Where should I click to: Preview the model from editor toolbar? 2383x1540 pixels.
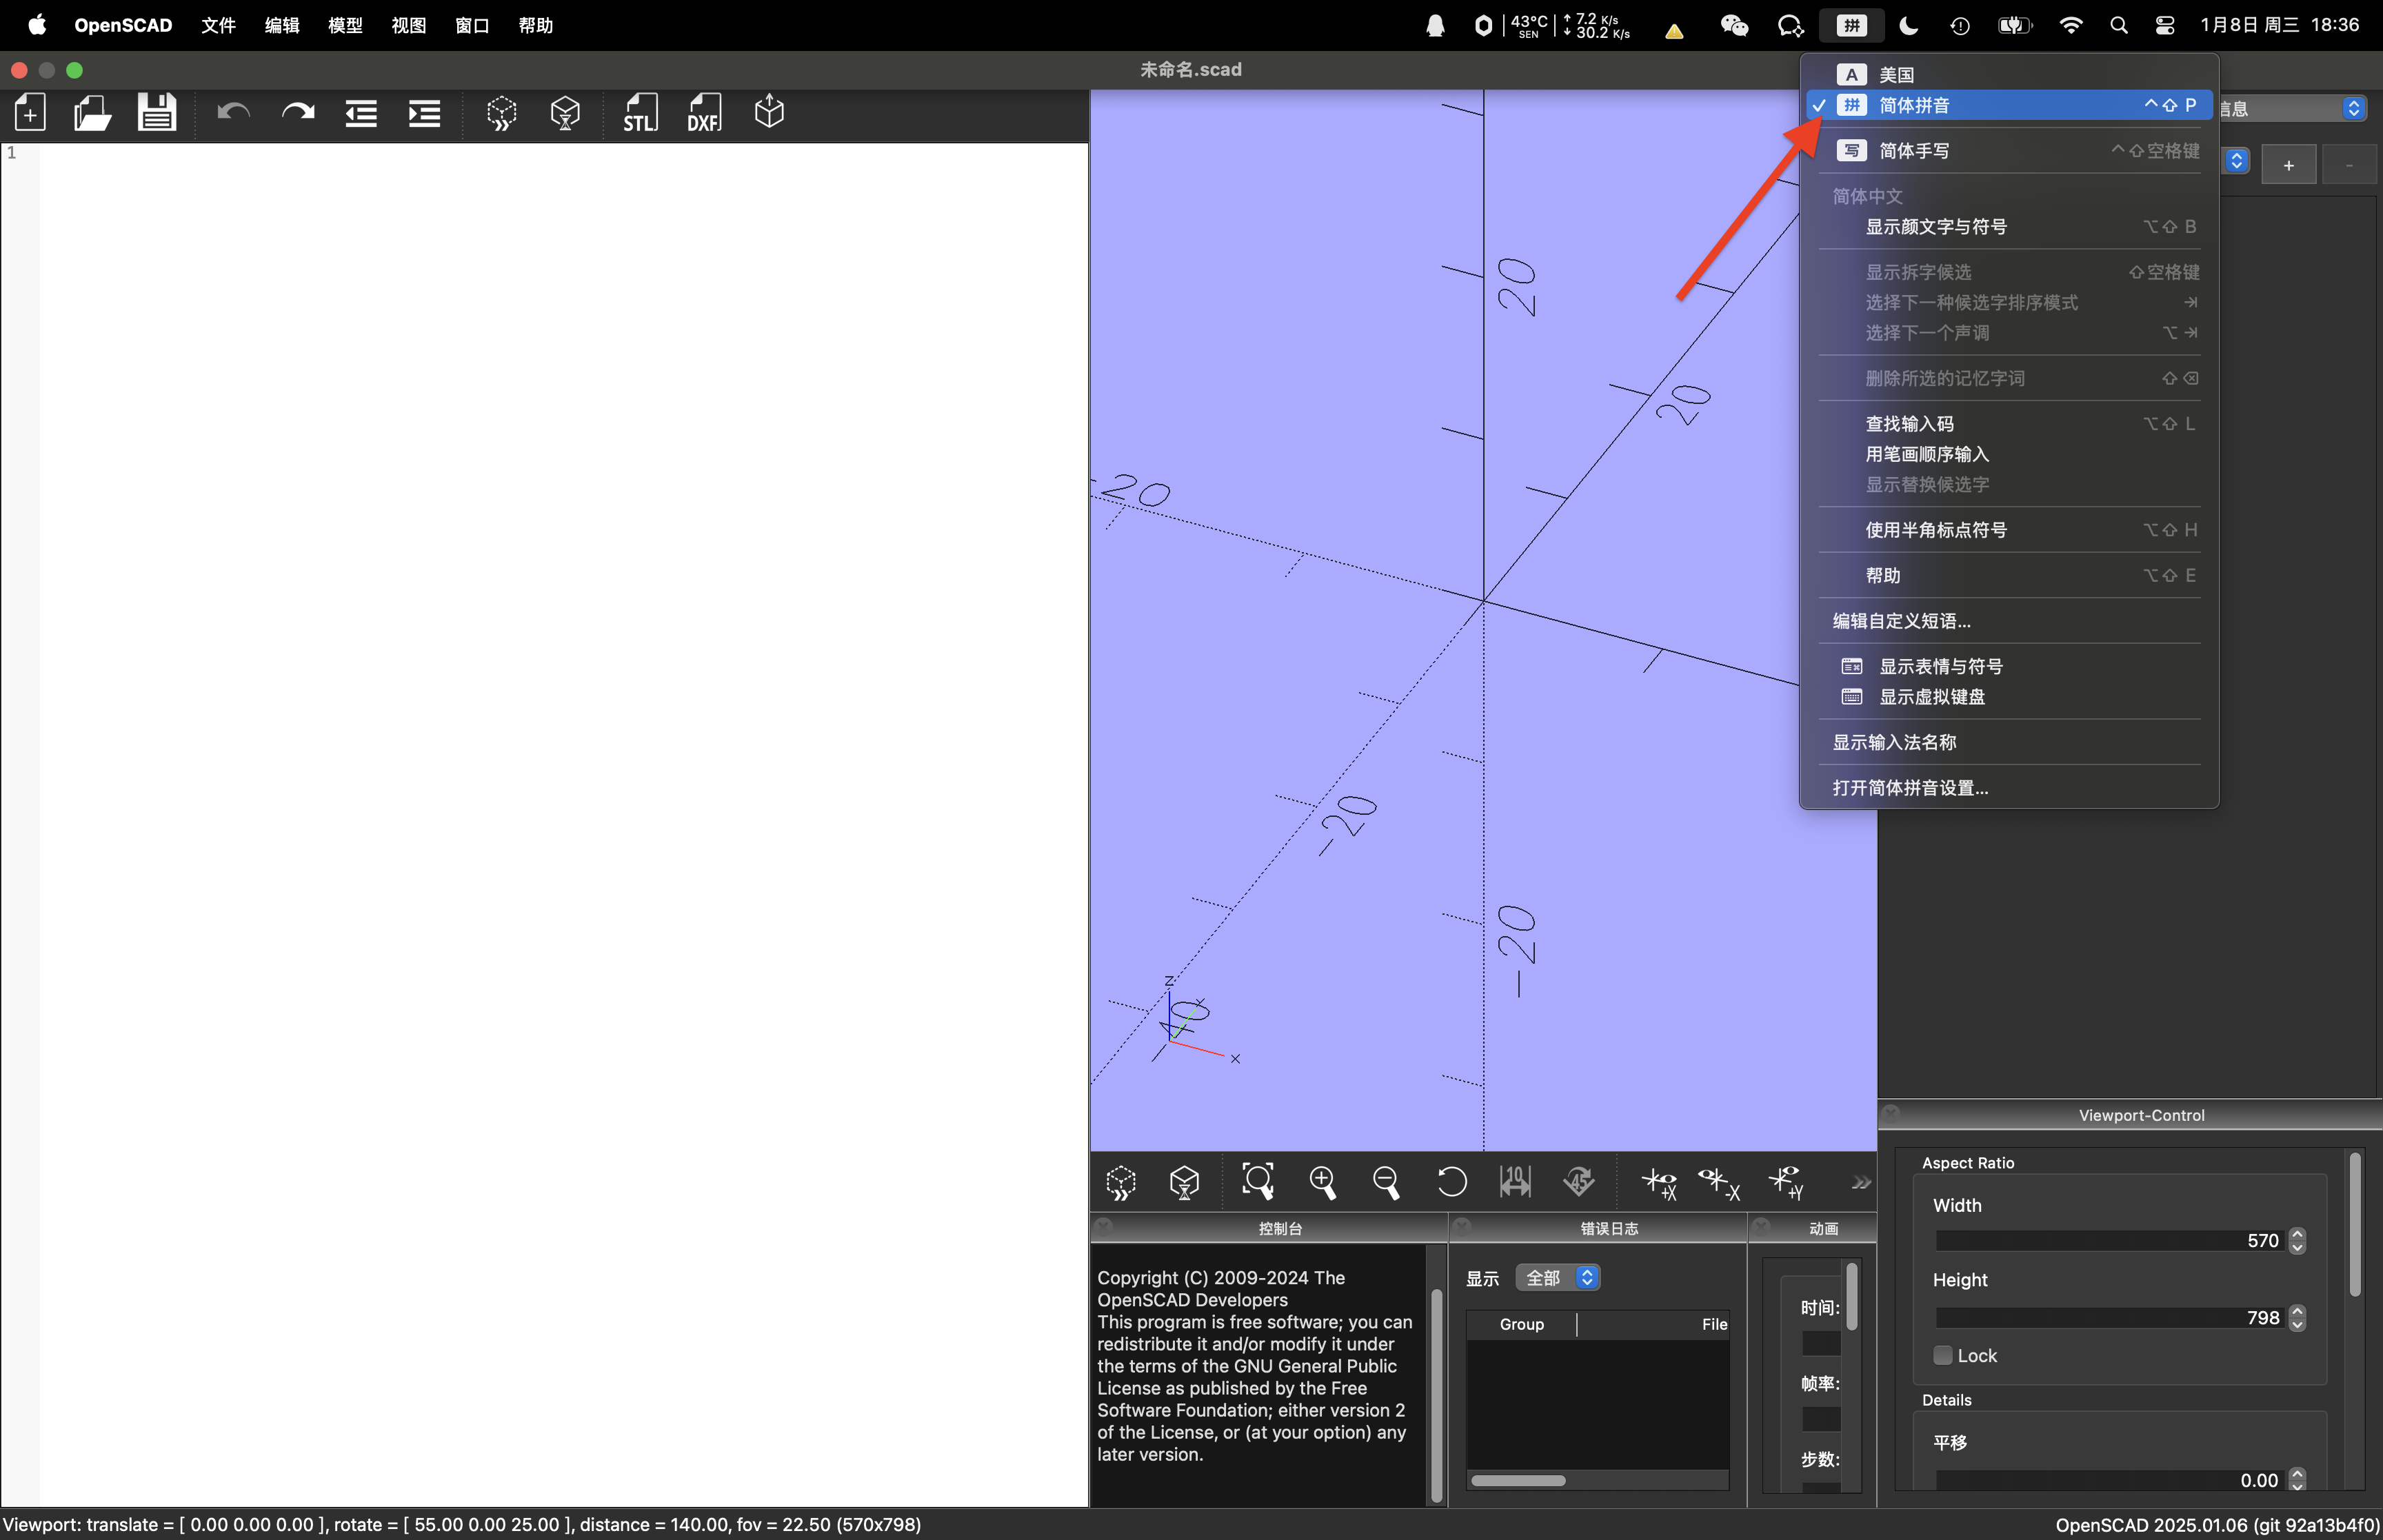coord(502,113)
